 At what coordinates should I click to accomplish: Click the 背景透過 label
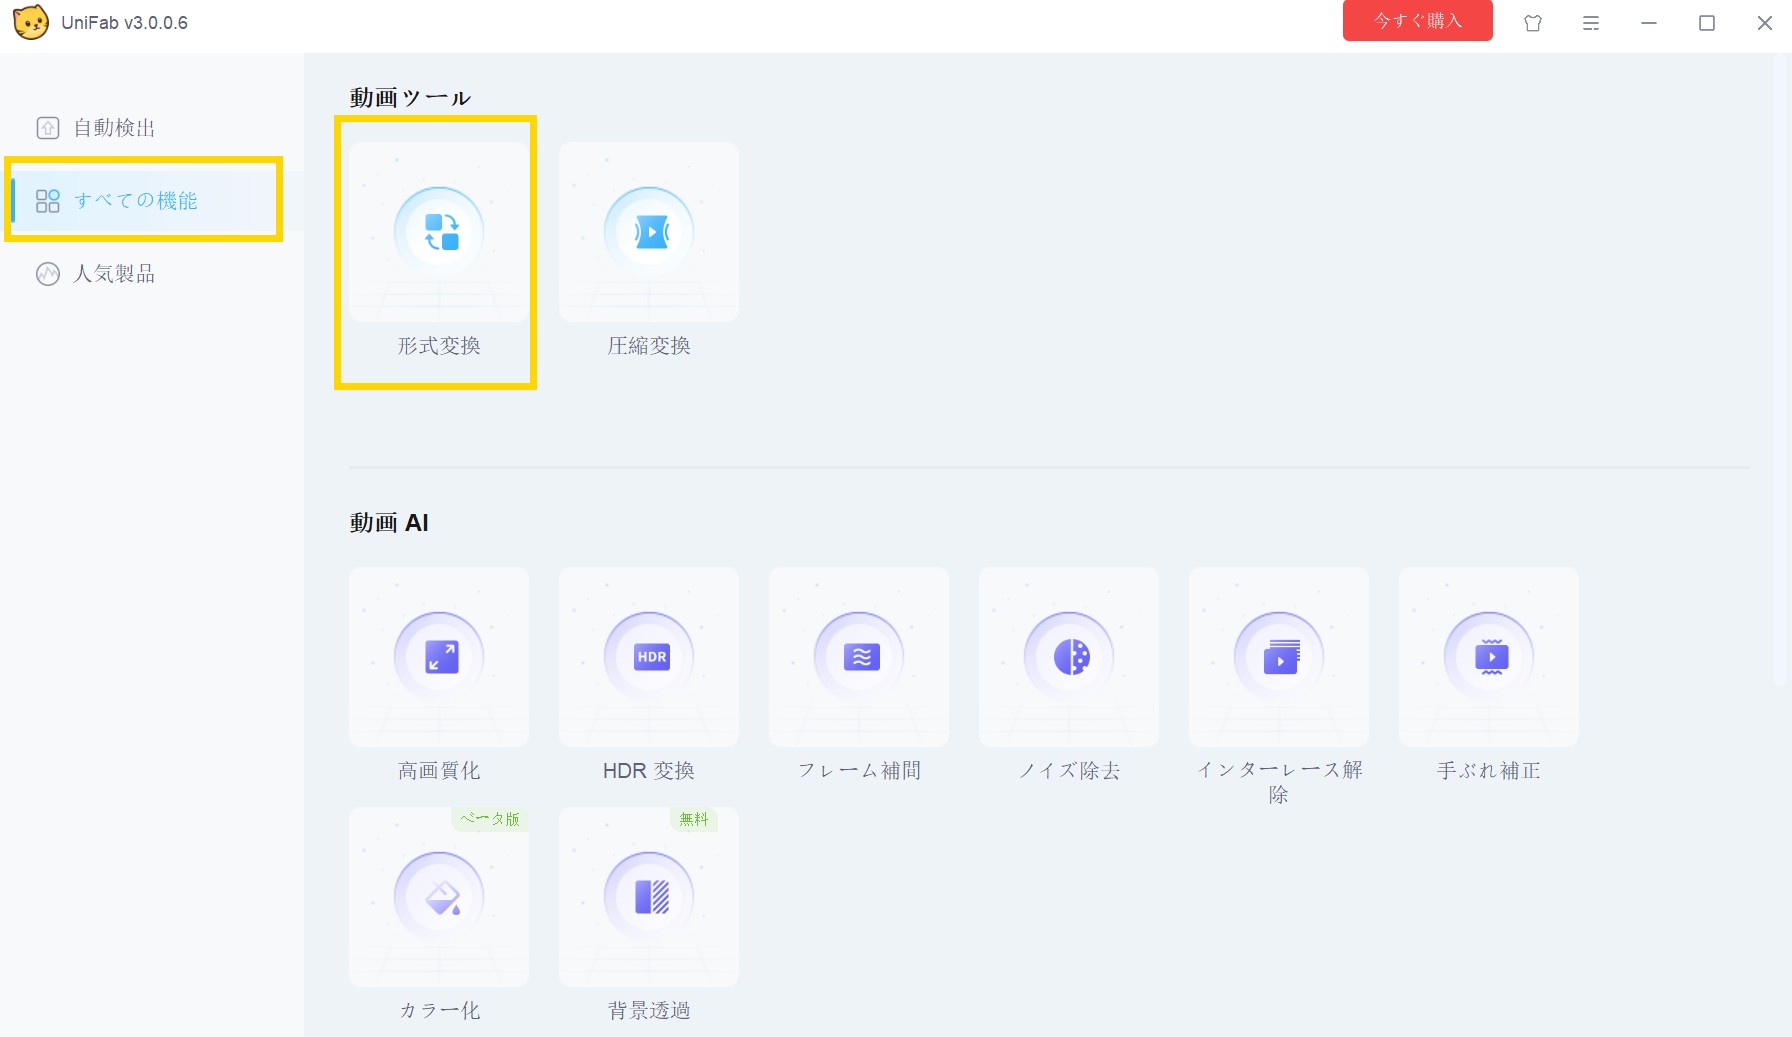(649, 1011)
